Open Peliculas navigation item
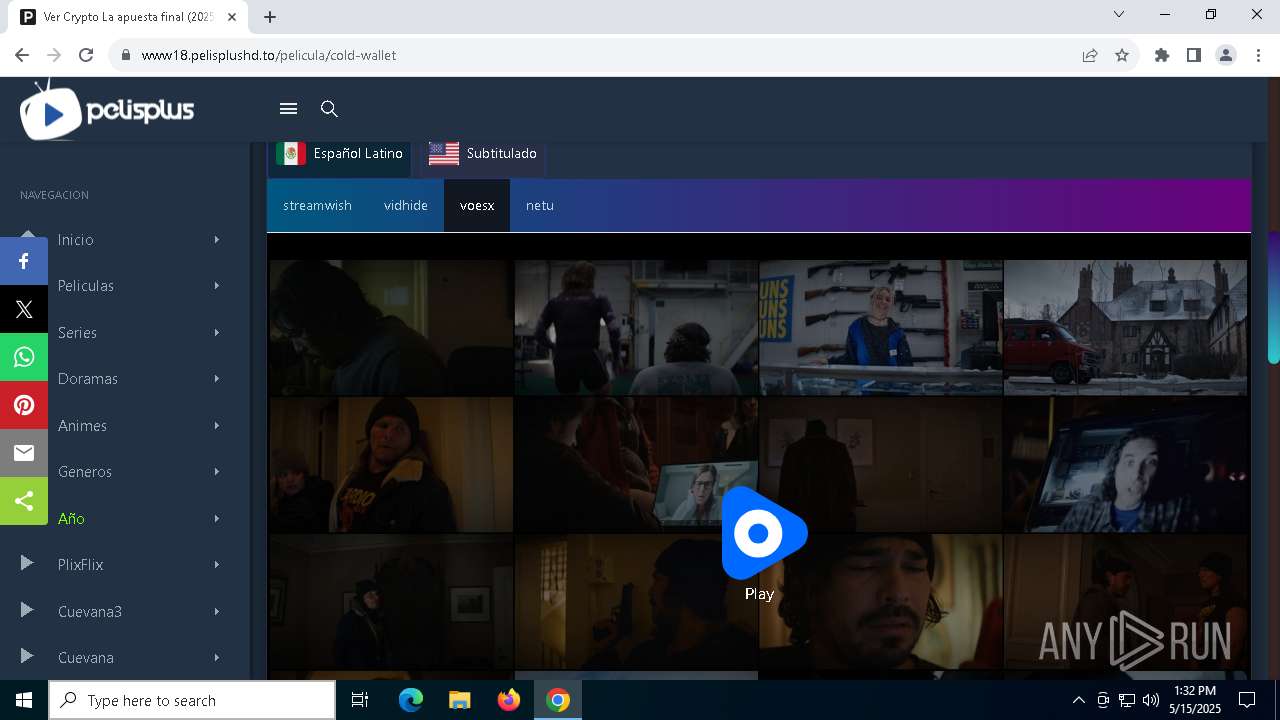The image size is (1280, 720). point(86,286)
